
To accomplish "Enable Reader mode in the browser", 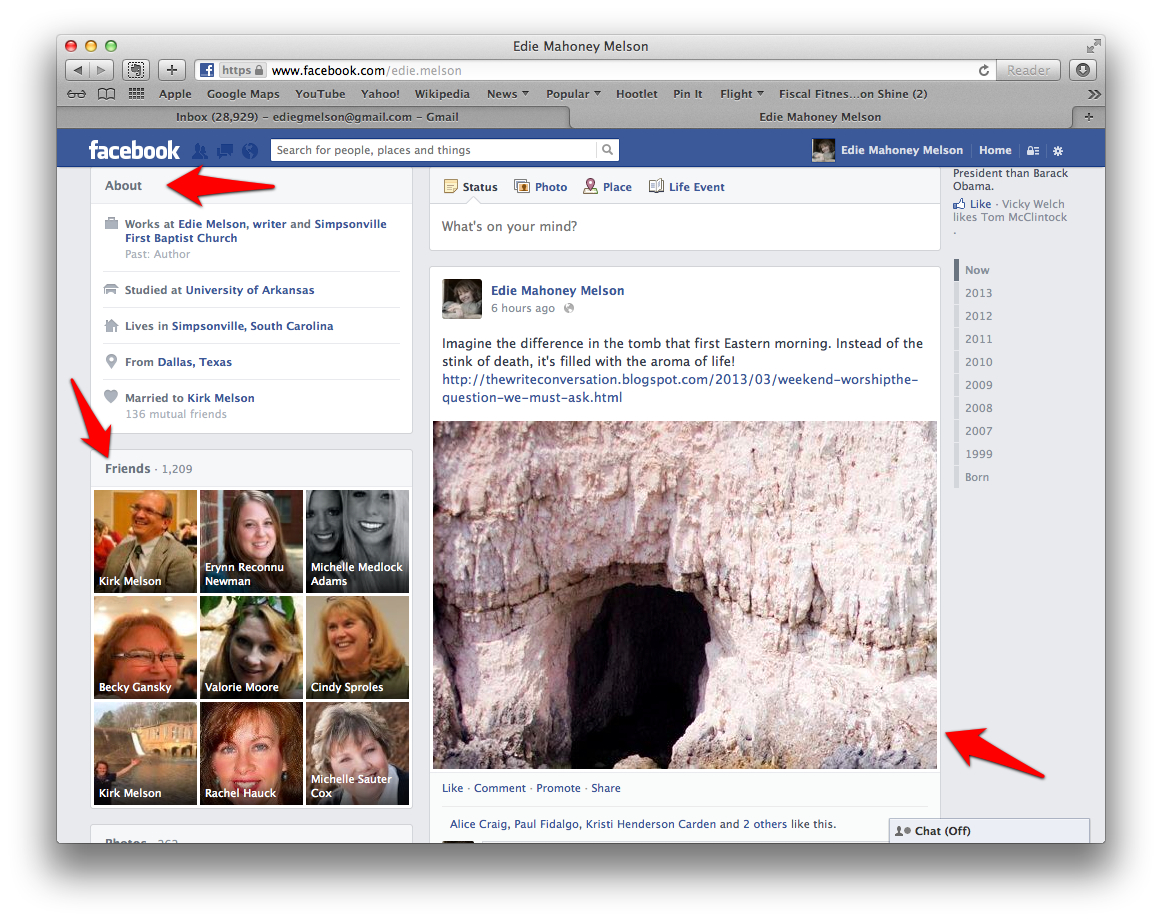I will coord(1028,70).
